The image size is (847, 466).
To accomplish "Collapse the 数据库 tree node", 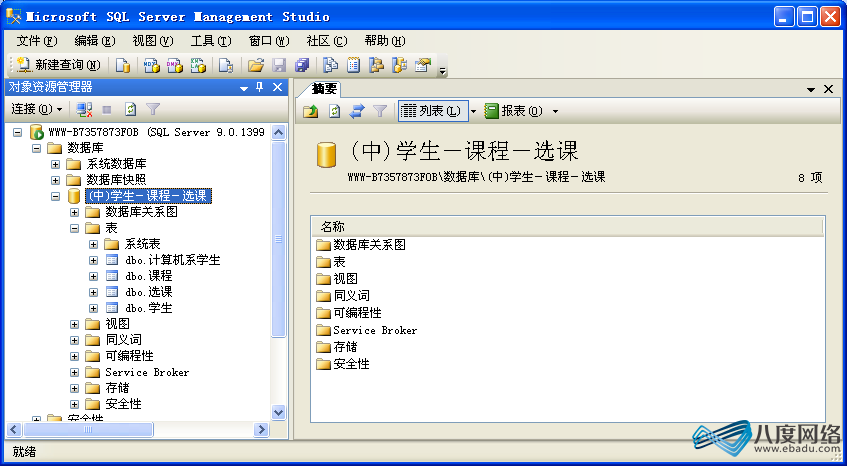I will coord(36,148).
